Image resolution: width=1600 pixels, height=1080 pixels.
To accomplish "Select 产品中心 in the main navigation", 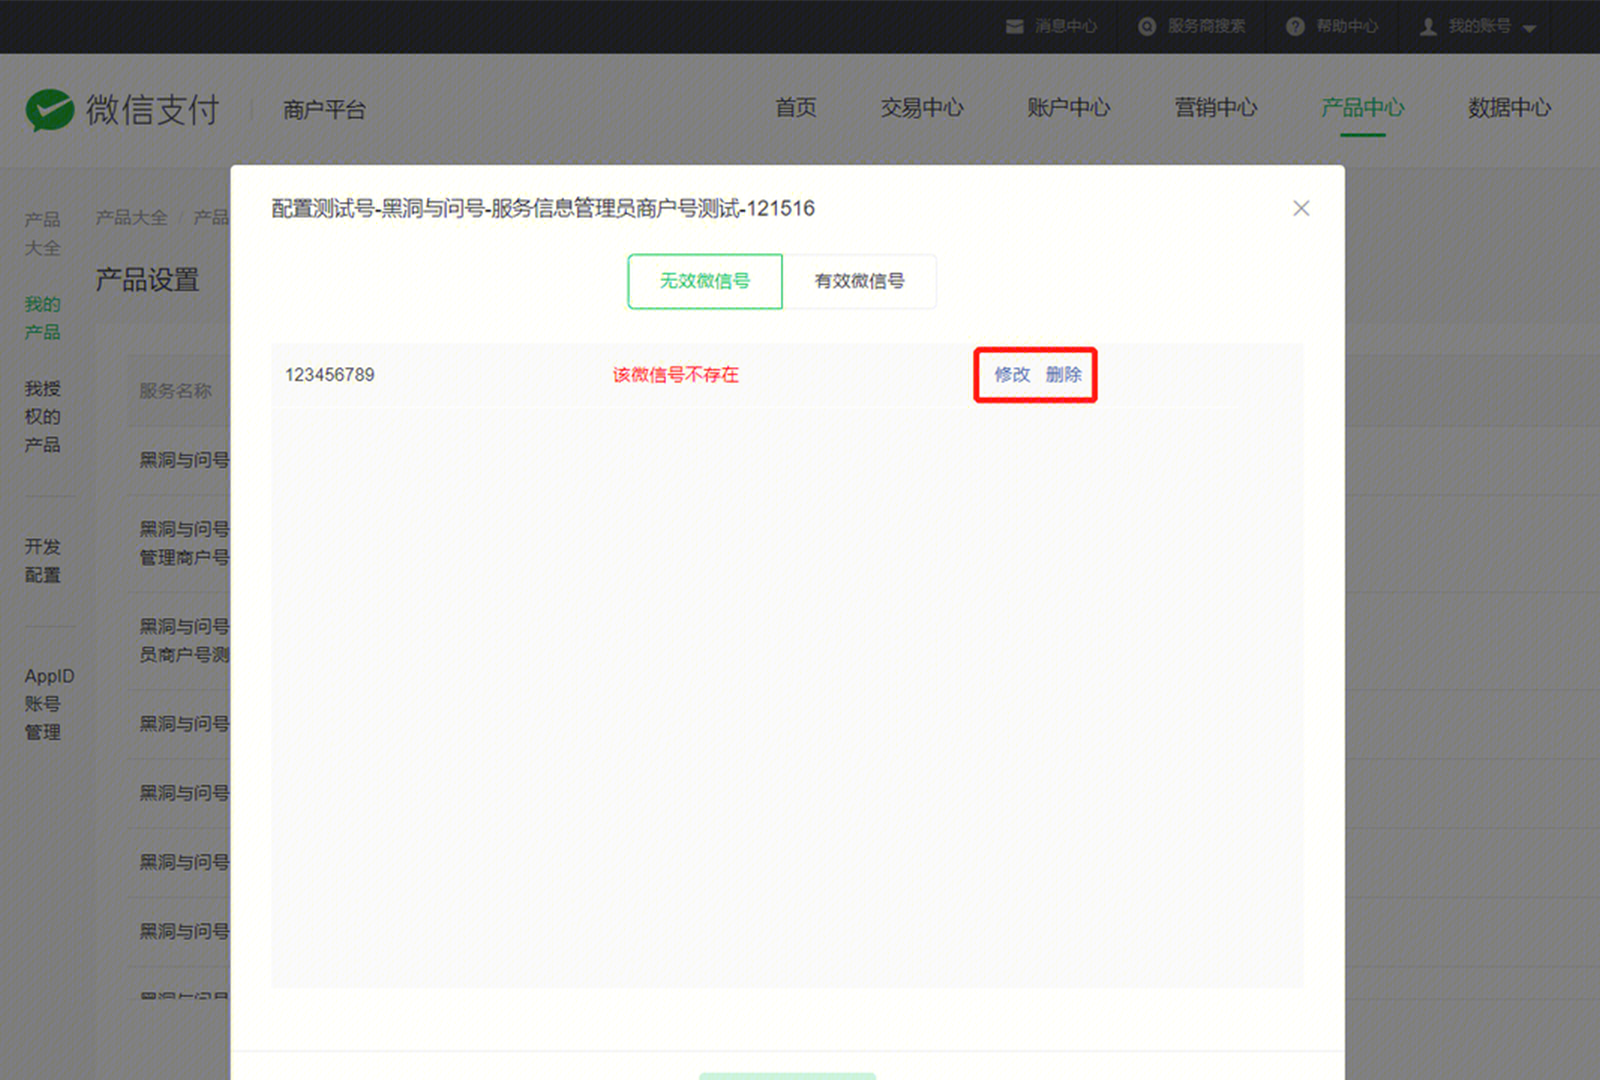I will click(1363, 107).
